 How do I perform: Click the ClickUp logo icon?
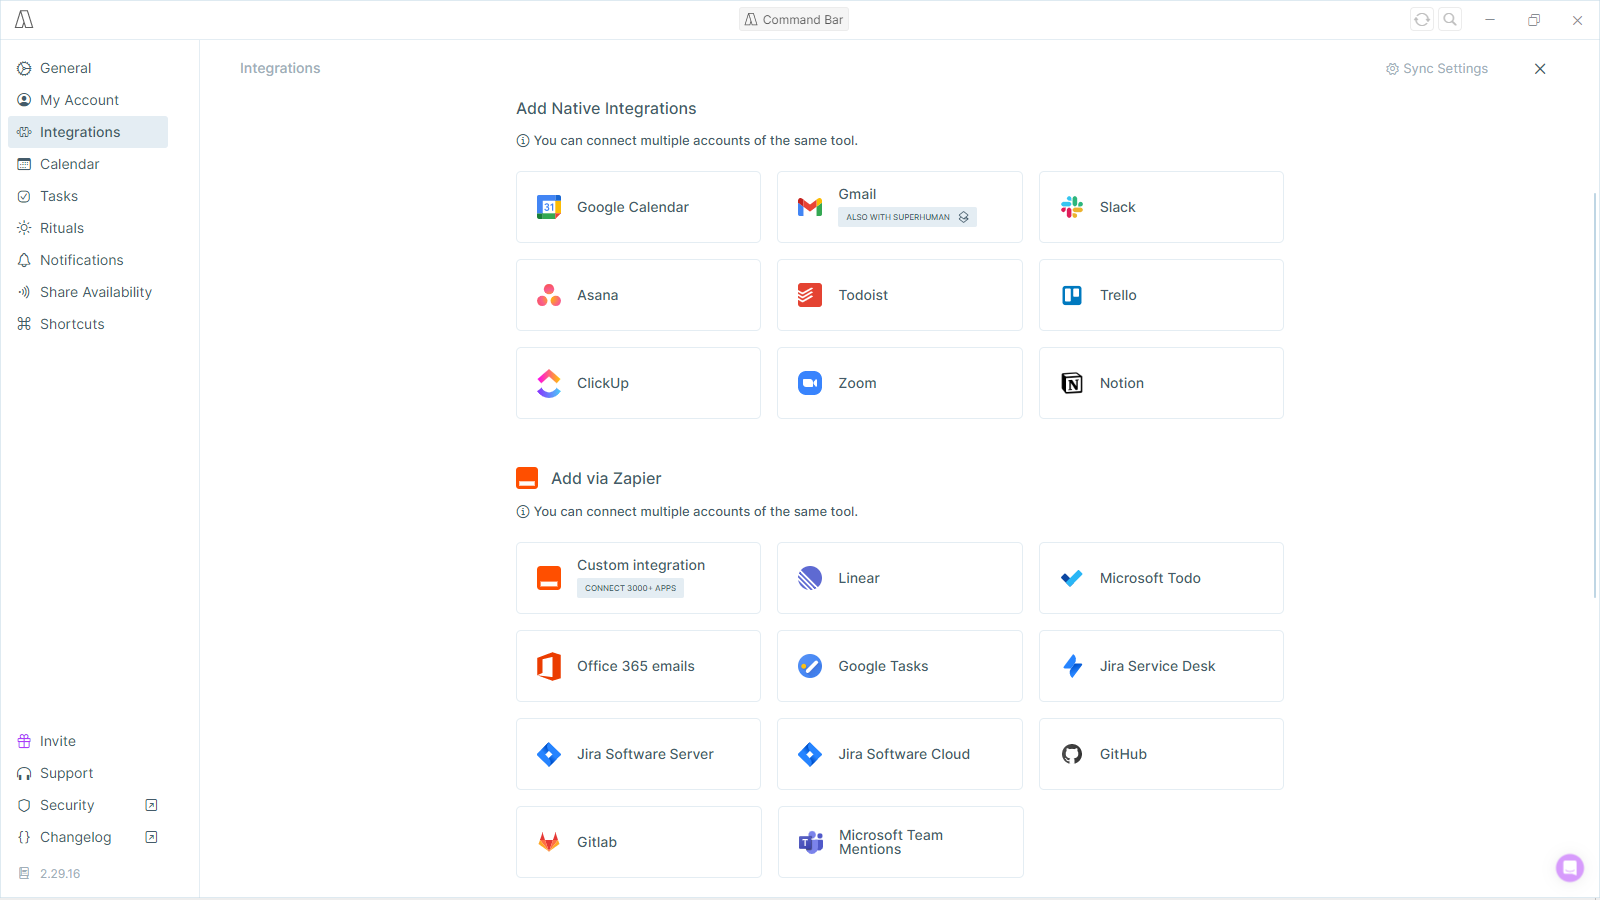(549, 383)
